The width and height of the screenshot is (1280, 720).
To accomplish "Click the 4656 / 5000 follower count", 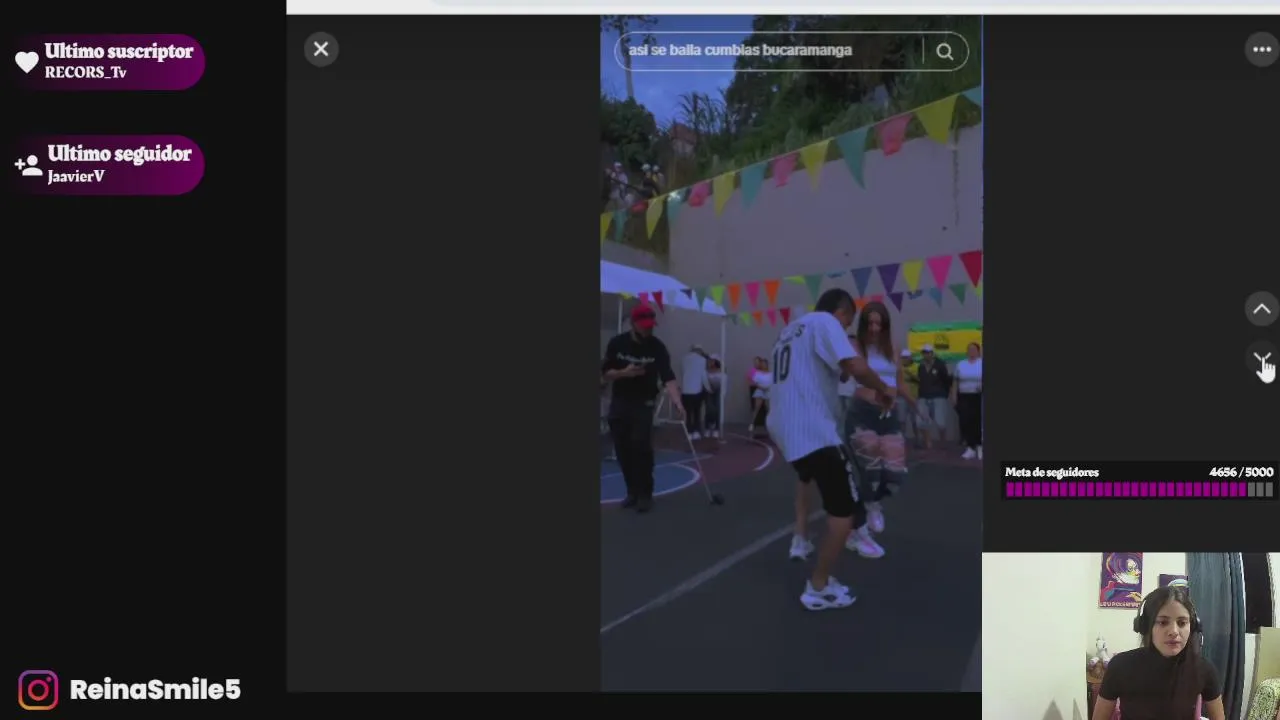I will pos(1241,472).
